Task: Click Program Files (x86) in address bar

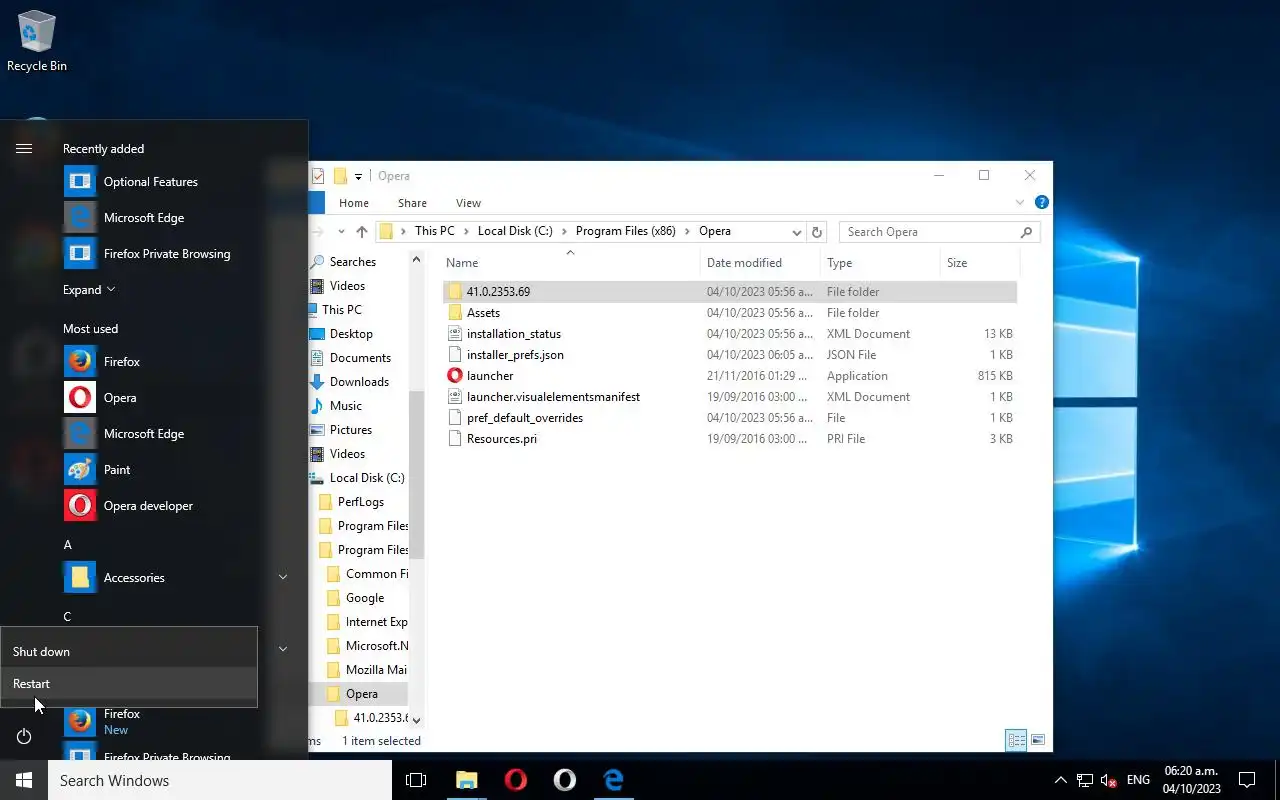Action: (x=626, y=231)
